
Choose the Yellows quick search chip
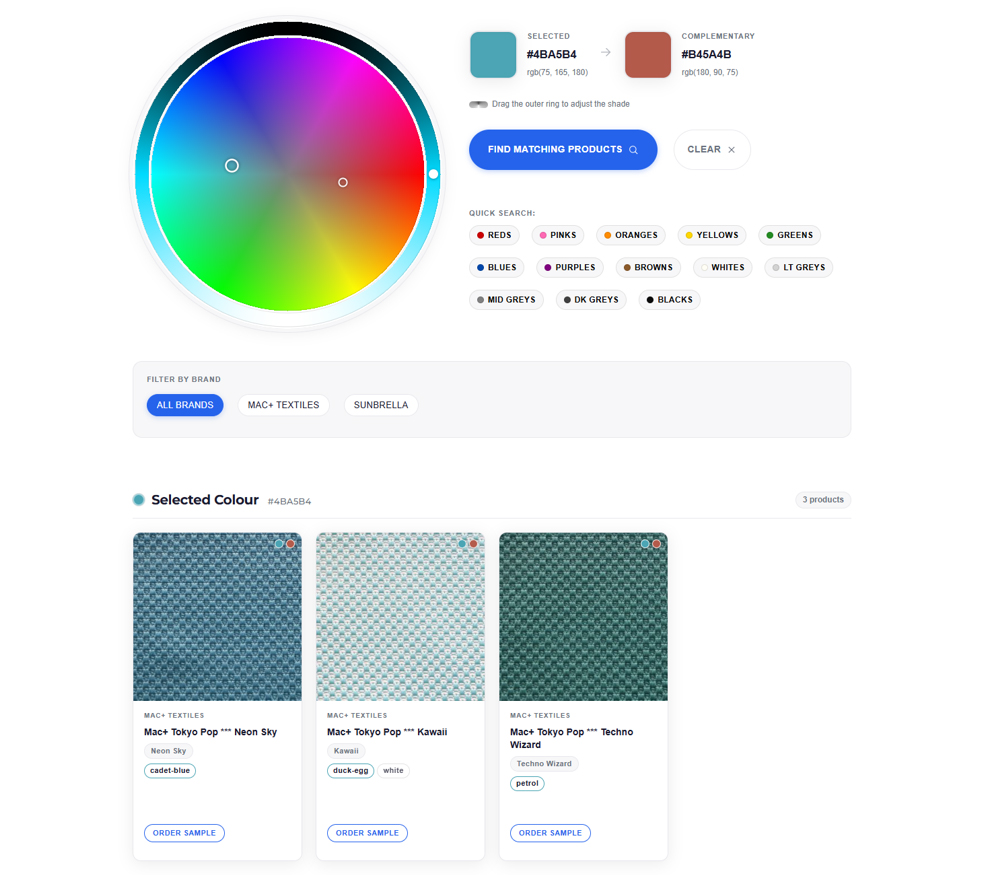[712, 235]
